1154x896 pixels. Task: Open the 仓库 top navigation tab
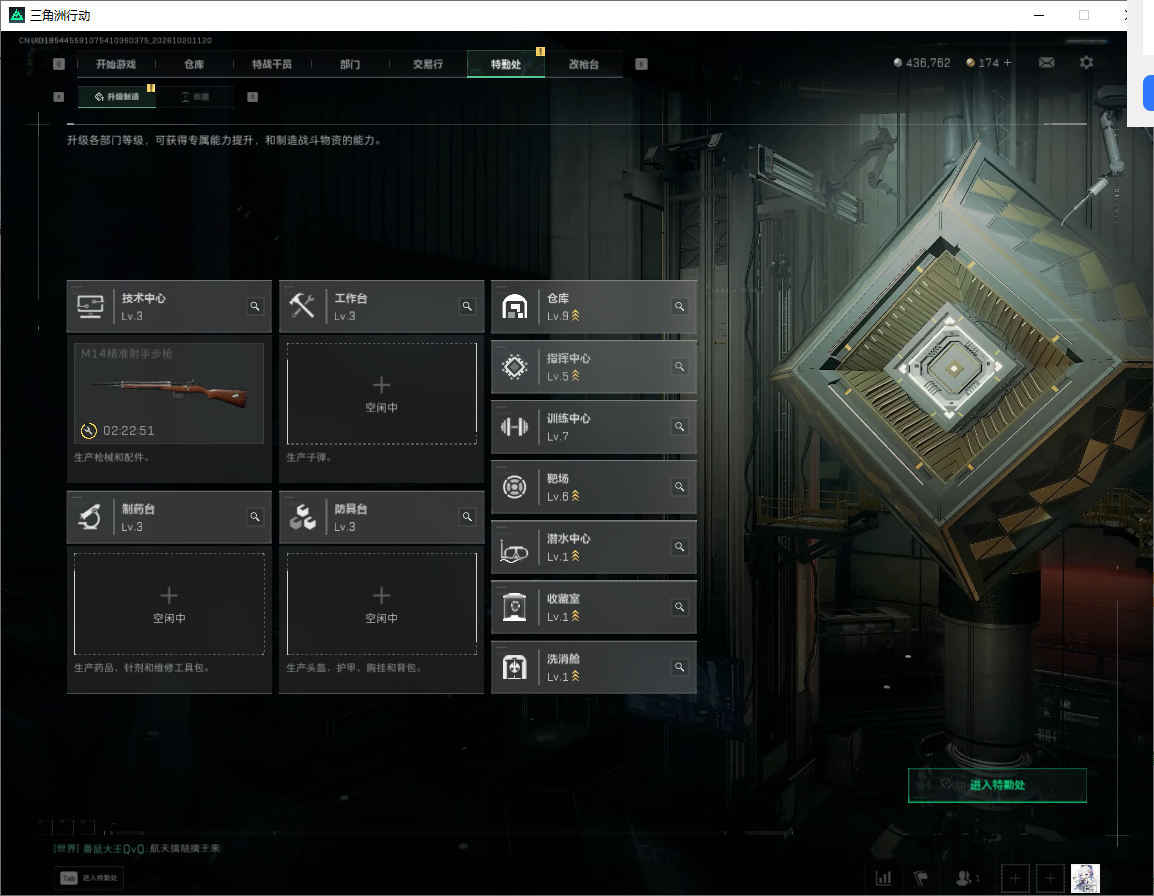pos(194,64)
